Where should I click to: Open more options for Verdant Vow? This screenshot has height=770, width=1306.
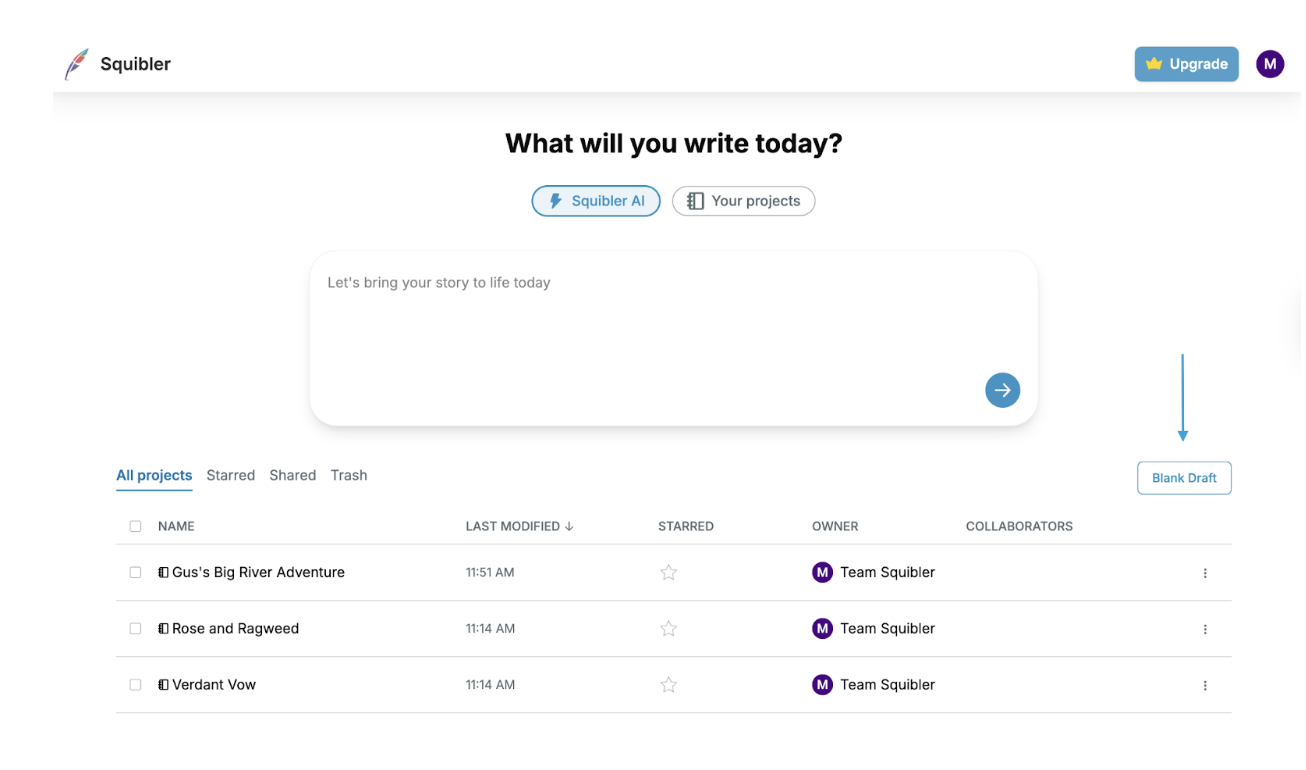point(1205,685)
